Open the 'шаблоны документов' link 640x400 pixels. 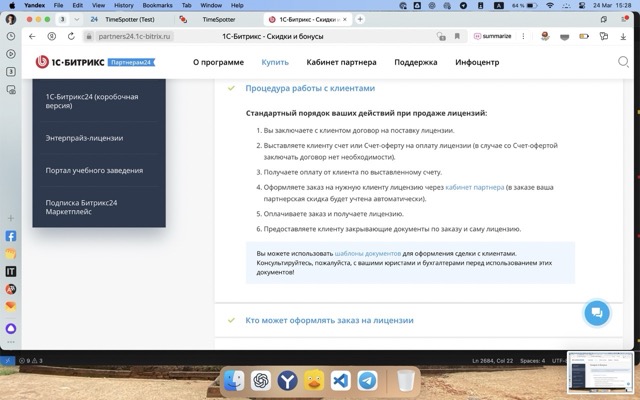(367, 254)
